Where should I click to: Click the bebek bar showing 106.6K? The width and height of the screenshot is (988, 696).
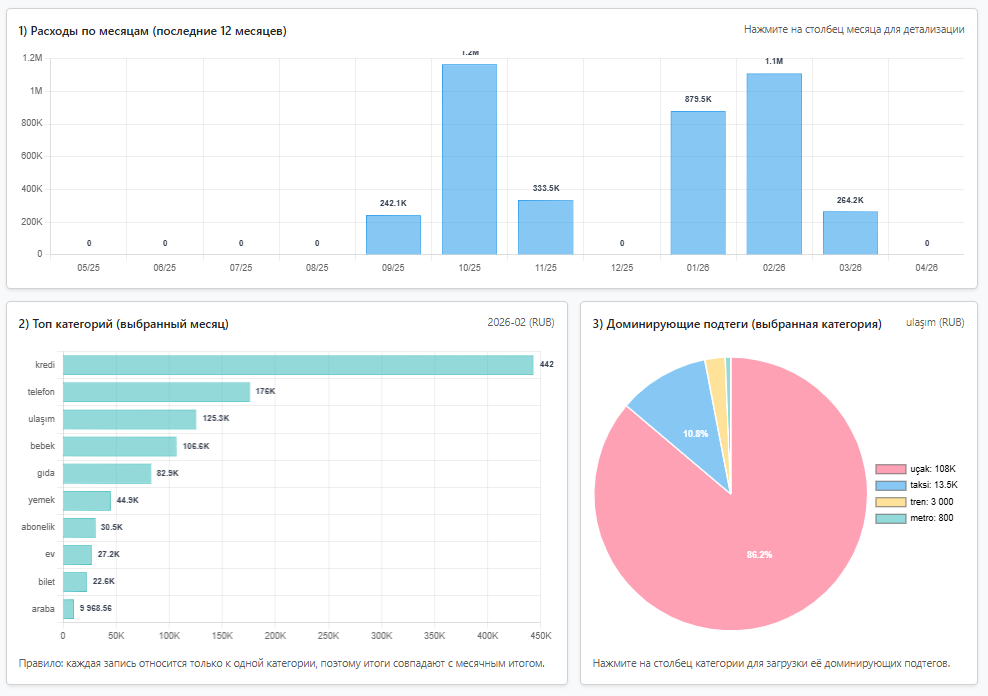click(x=119, y=446)
